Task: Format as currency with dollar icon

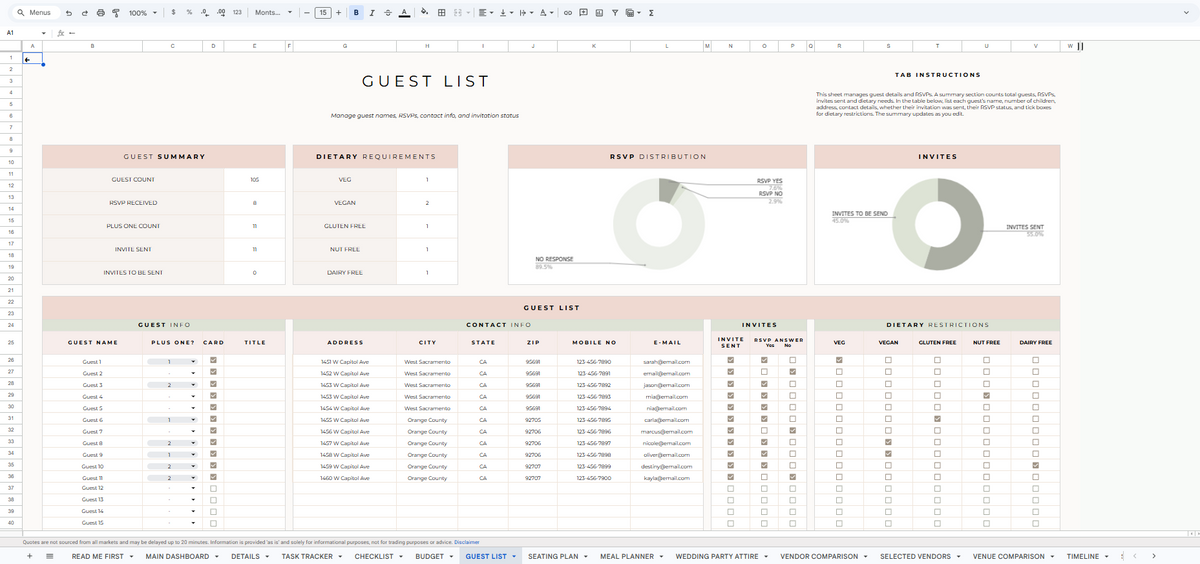Action: (x=174, y=12)
